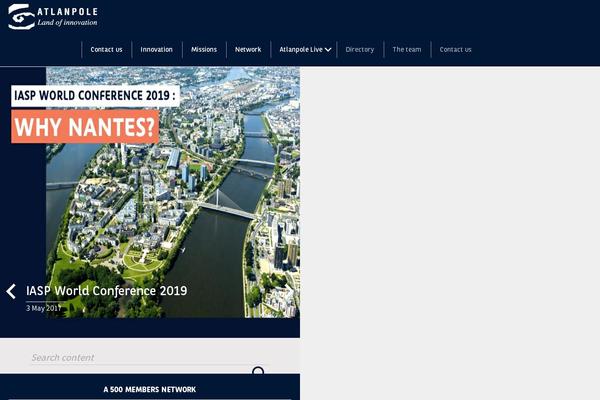Open the Network menu item
Screen dimensions: 600x400
[x=248, y=49]
